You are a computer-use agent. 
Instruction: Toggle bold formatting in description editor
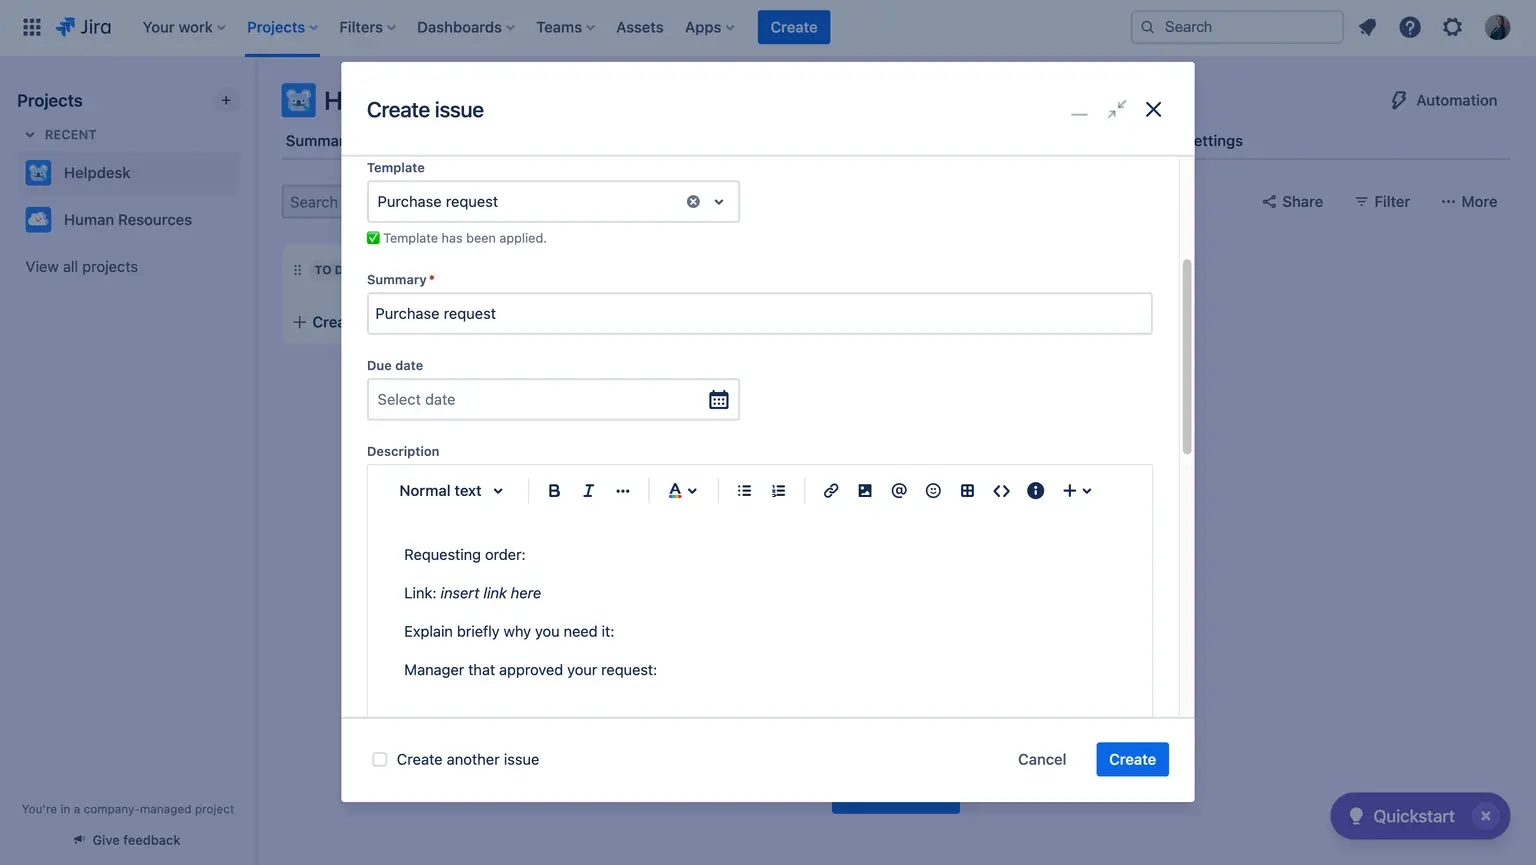tap(554, 491)
